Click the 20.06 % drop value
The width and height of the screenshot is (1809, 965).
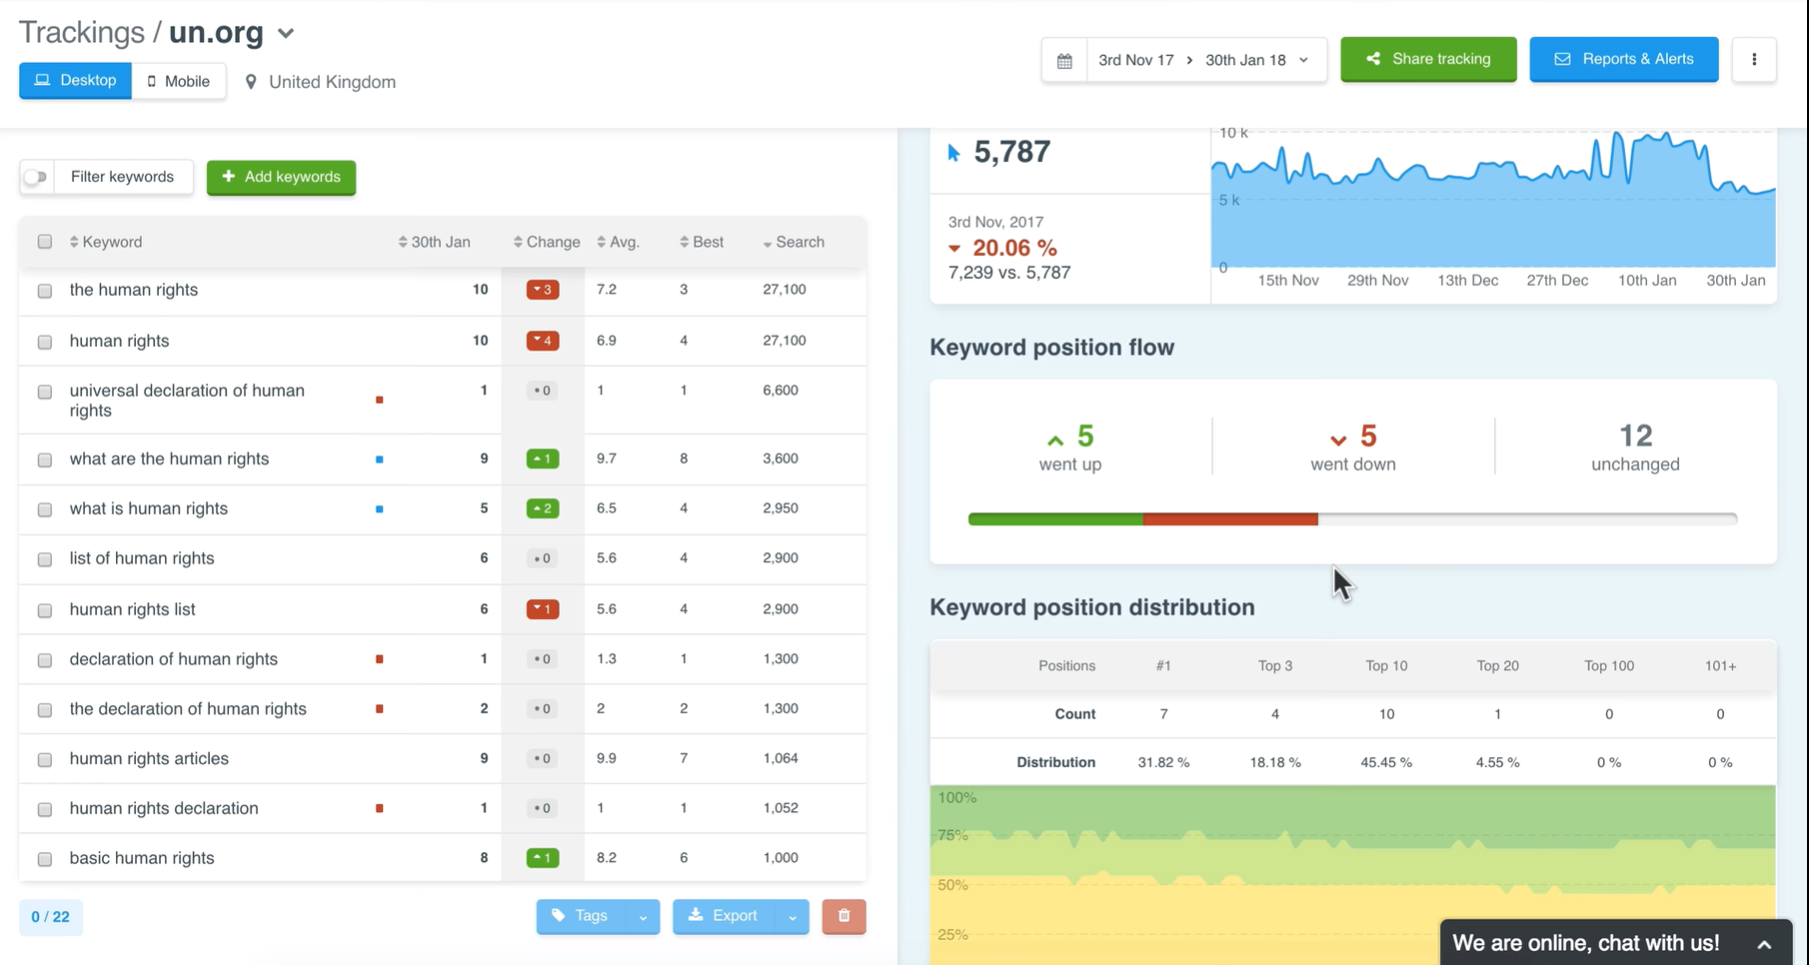[x=1014, y=248]
